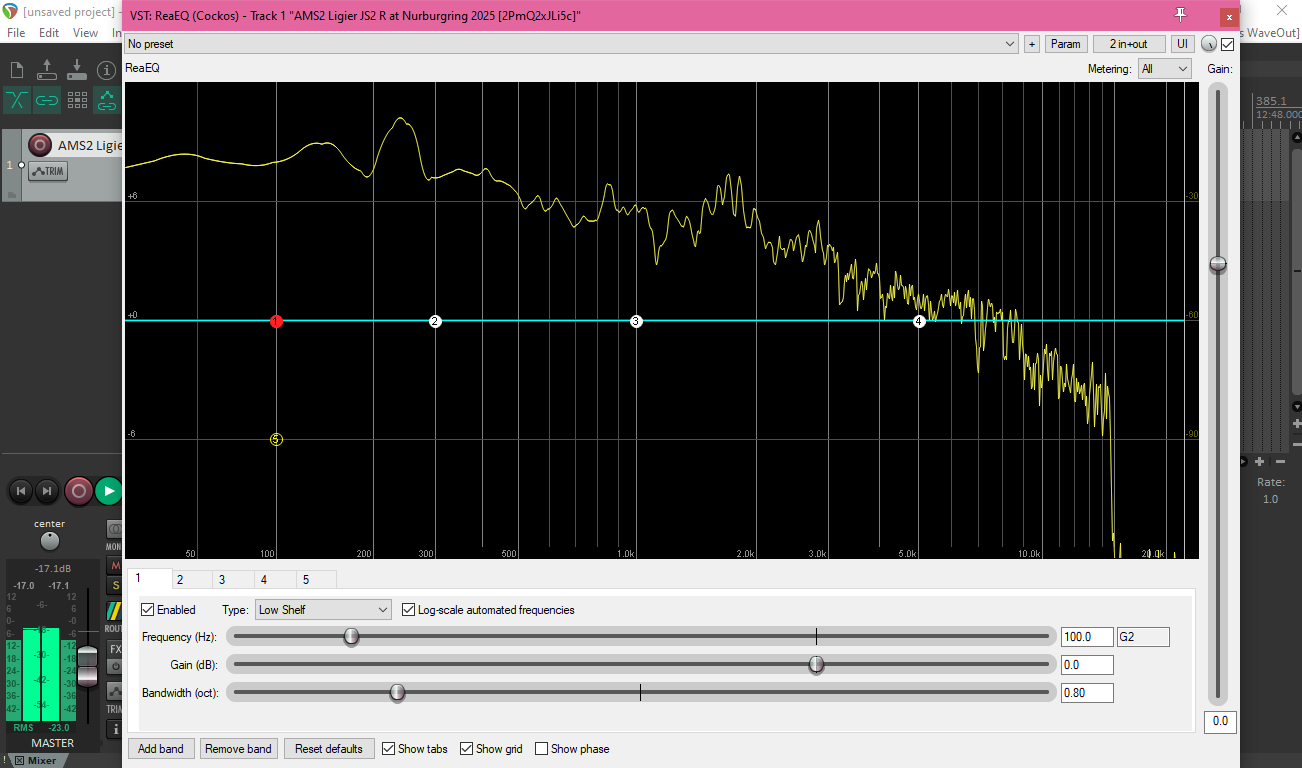Click the Param button
The height and width of the screenshot is (768, 1302).
tap(1066, 44)
